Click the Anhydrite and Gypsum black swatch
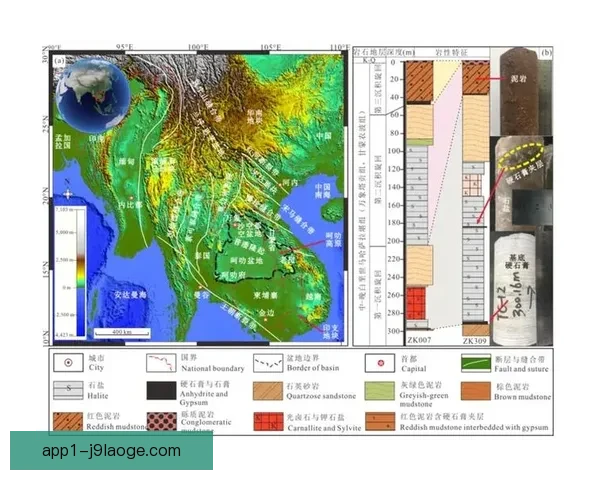Viewport: 600px width, 480px height. (161, 390)
